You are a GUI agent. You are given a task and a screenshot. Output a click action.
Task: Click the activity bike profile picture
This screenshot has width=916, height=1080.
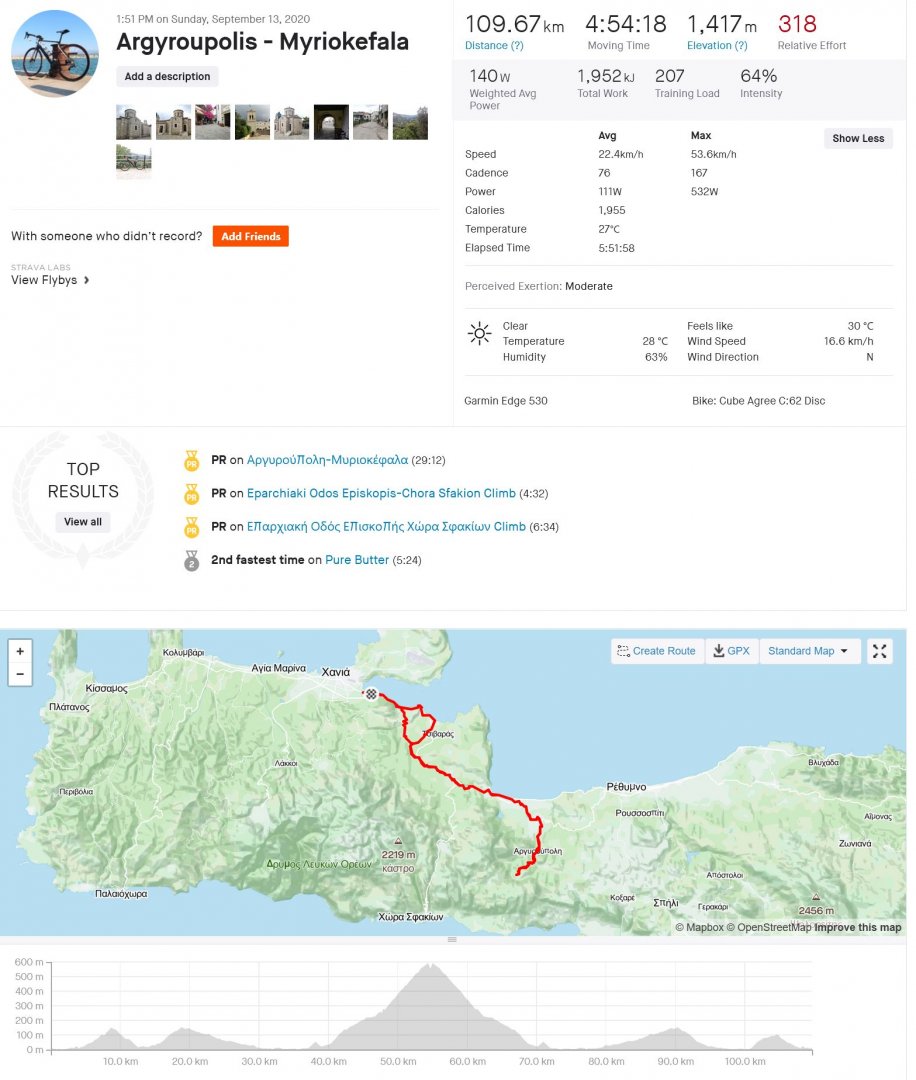coord(55,54)
